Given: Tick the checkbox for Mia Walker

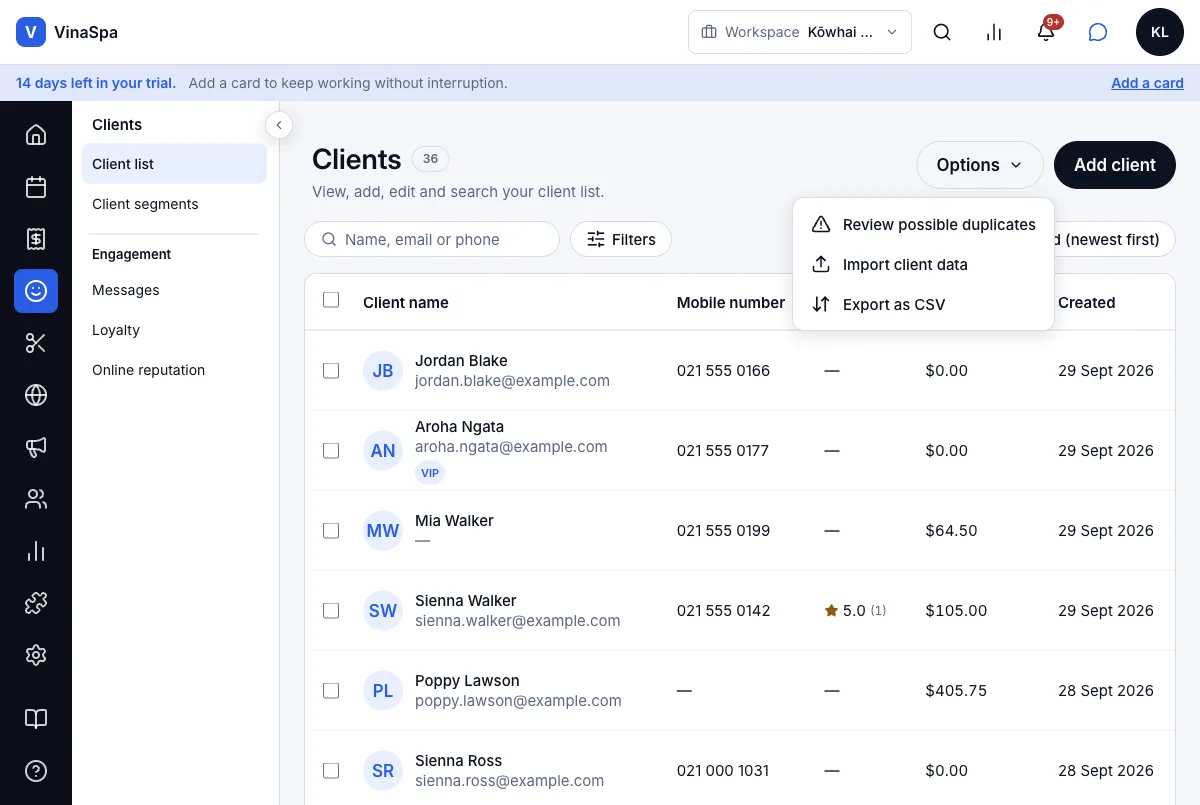Looking at the screenshot, I should coord(331,531).
